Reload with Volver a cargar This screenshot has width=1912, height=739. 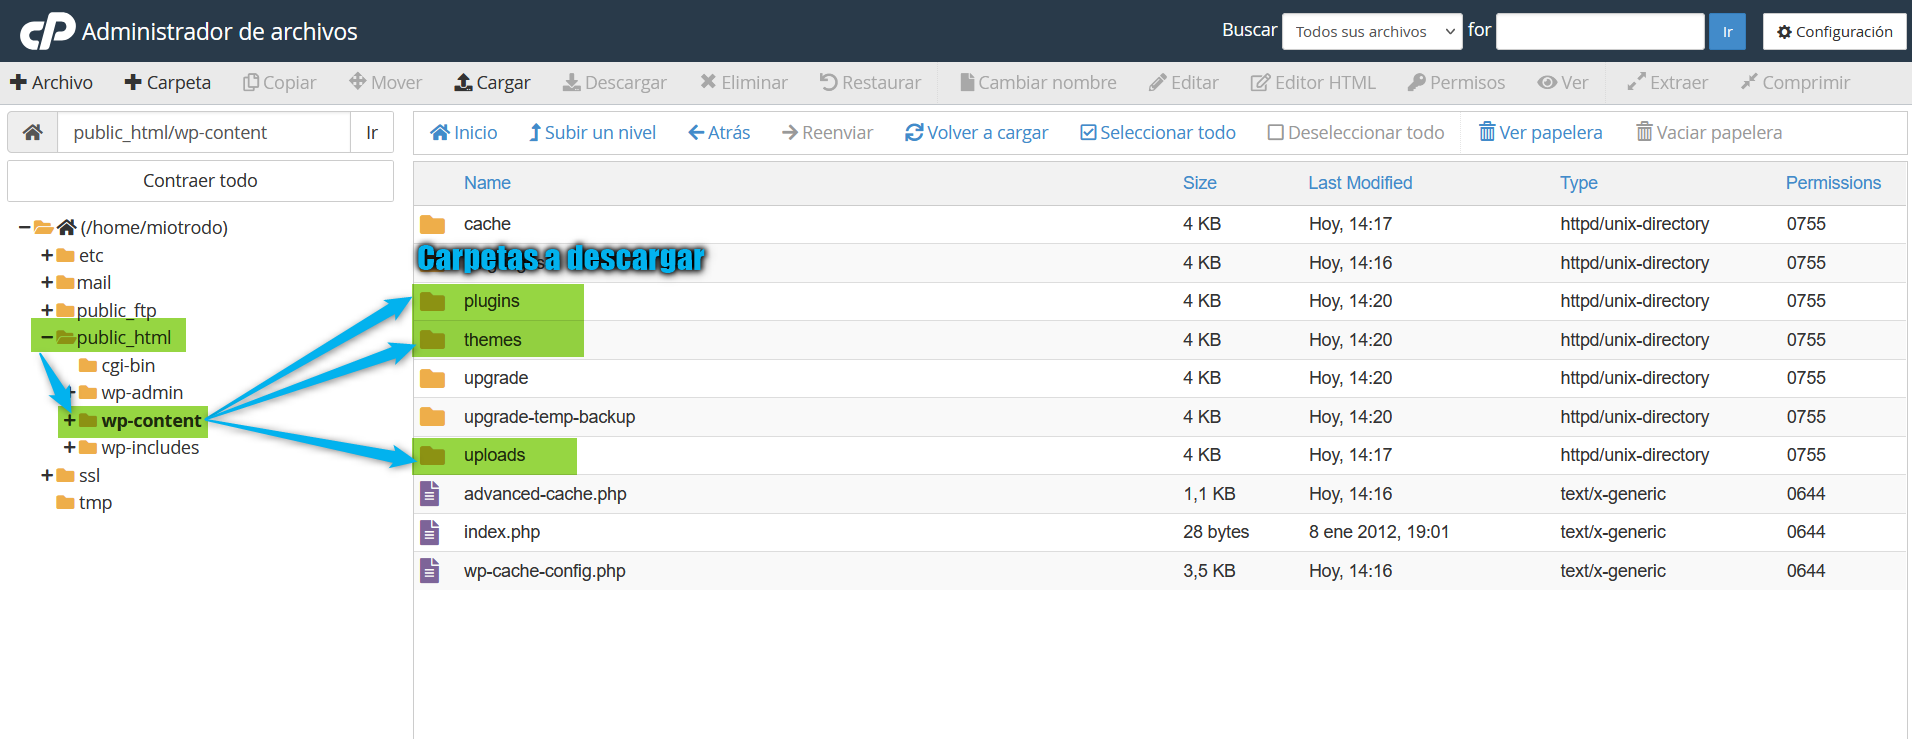coord(977,132)
